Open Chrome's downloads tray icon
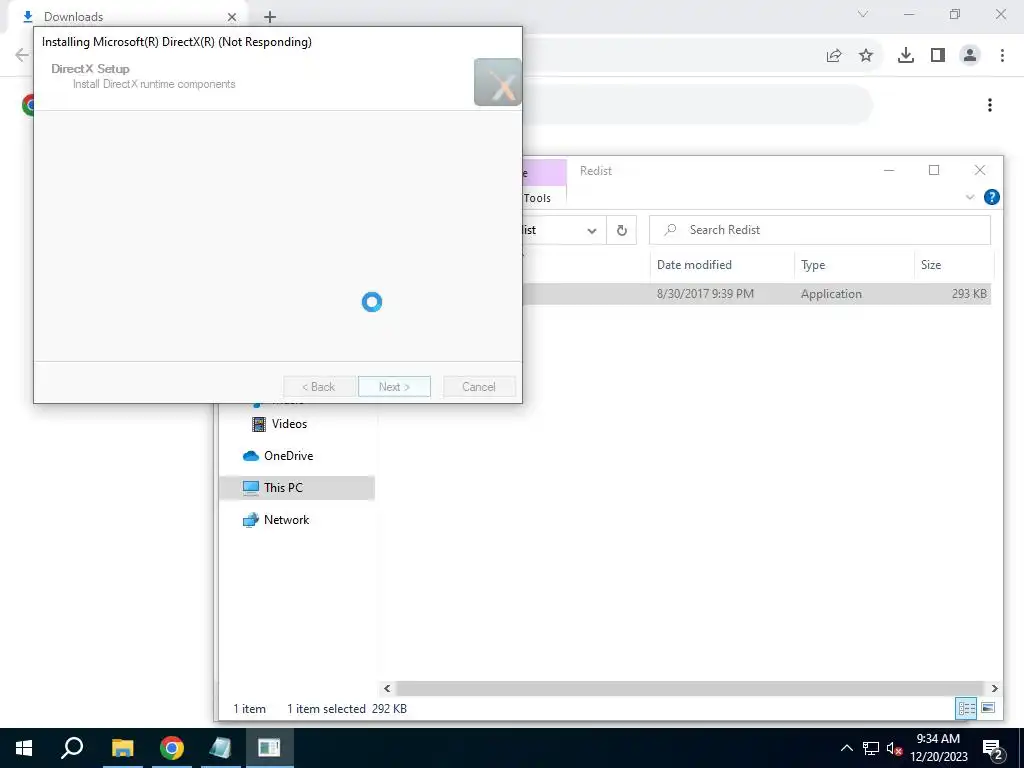1024x768 pixels. tap(906, 56)
